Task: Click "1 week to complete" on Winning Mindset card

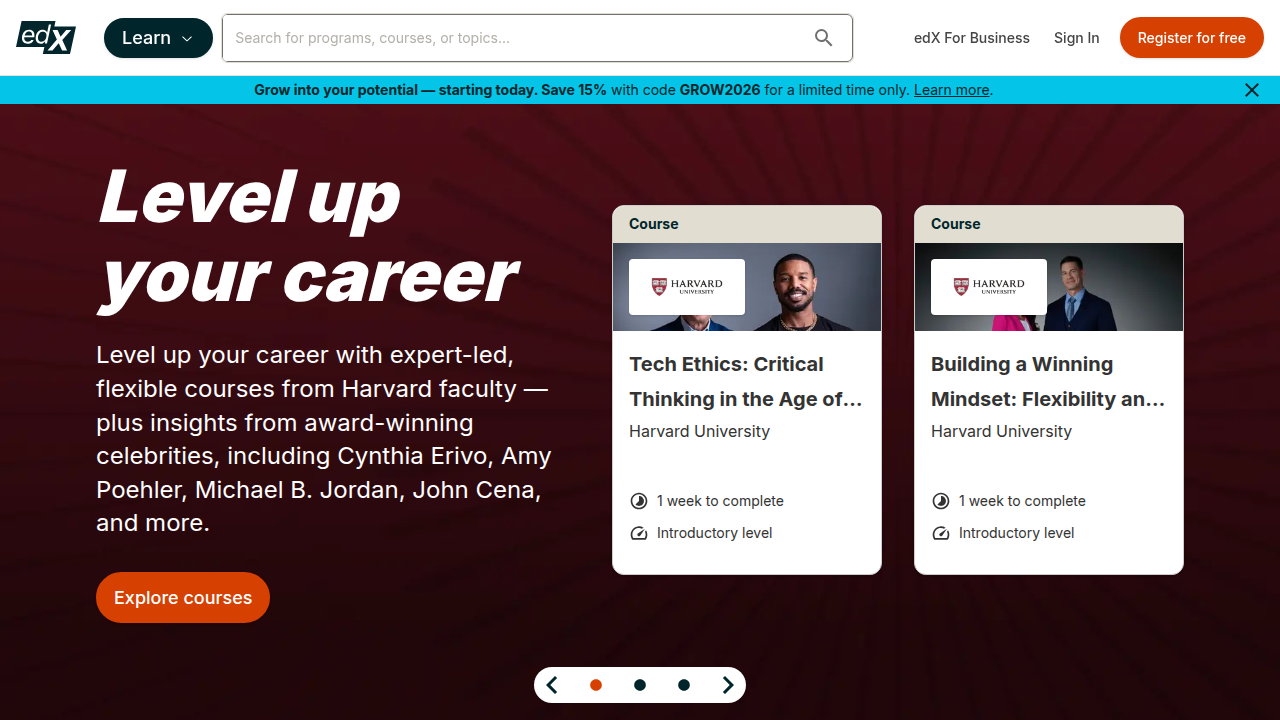Action: tap(1022, 501)
